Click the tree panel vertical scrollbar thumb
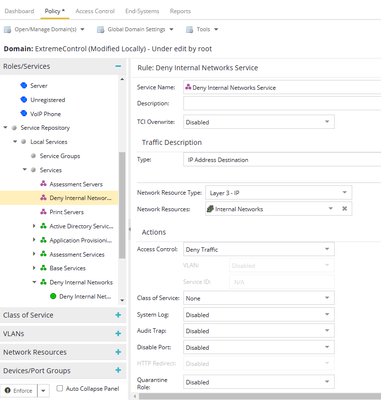The width and height of the screenshot is (381, 400). (x=122, y=205)
